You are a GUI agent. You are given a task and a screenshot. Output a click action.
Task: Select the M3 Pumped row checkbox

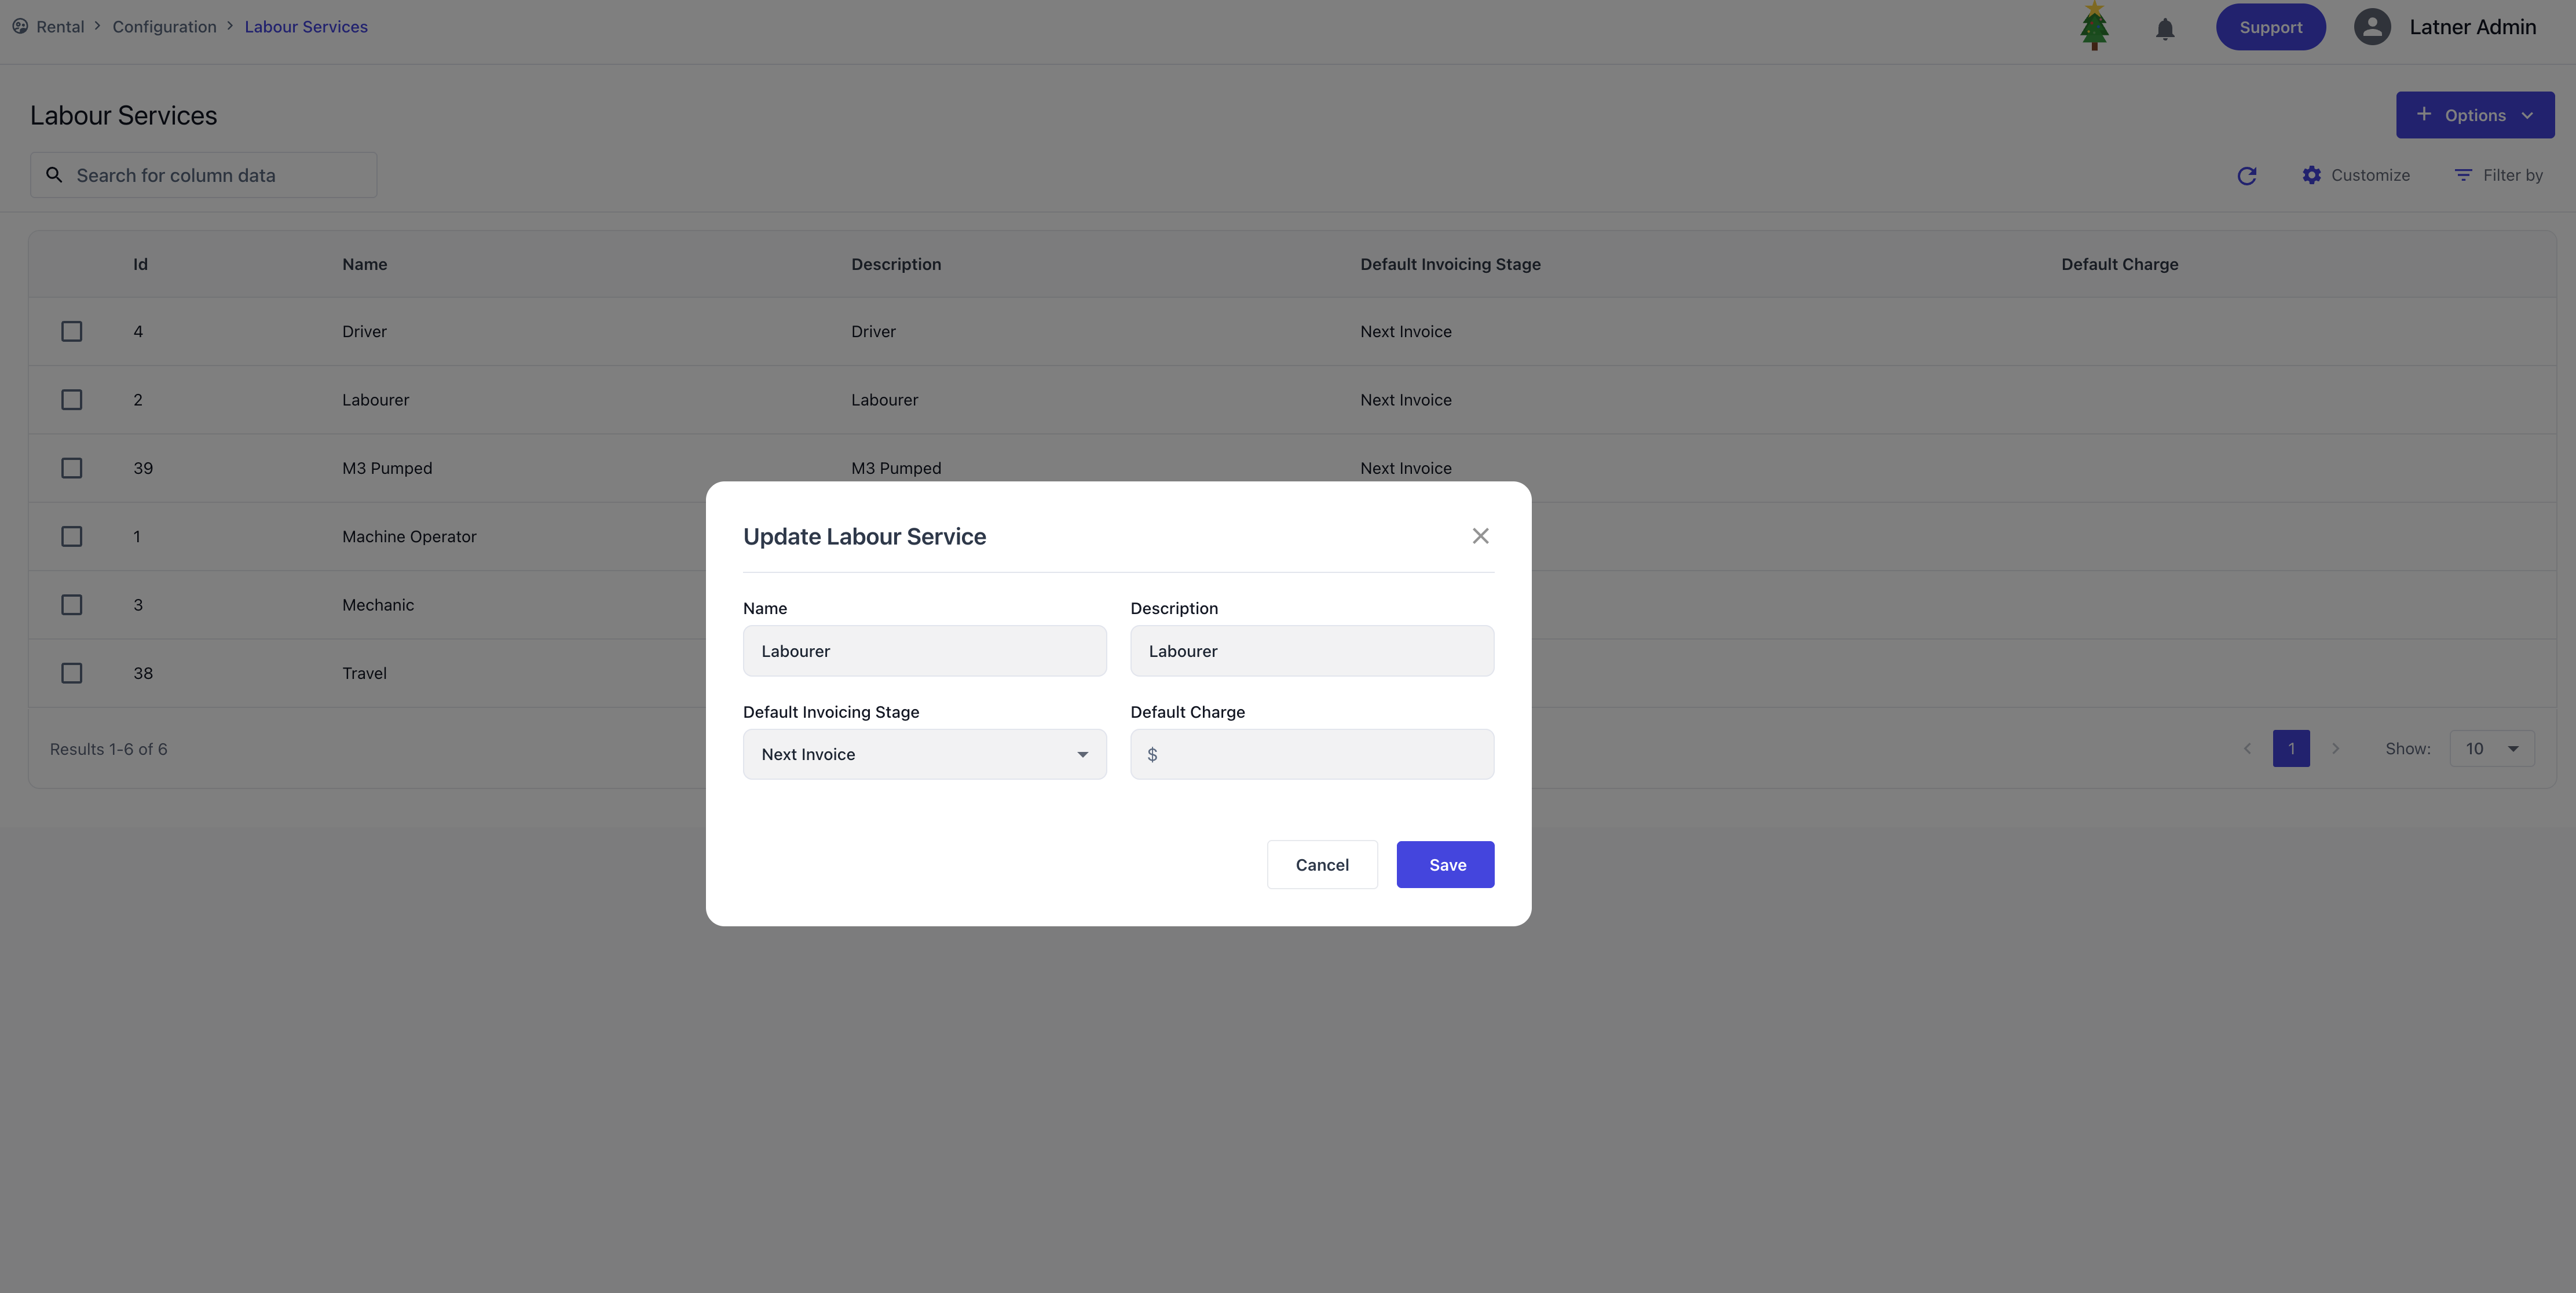click(x=72, y=468)
